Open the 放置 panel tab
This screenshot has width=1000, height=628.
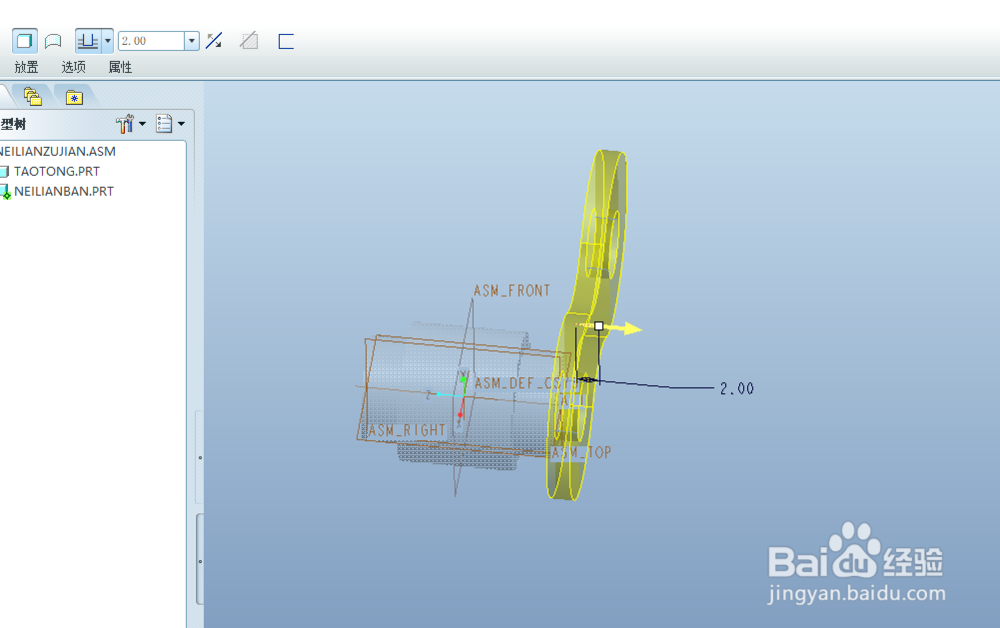[x=26, y=67]
